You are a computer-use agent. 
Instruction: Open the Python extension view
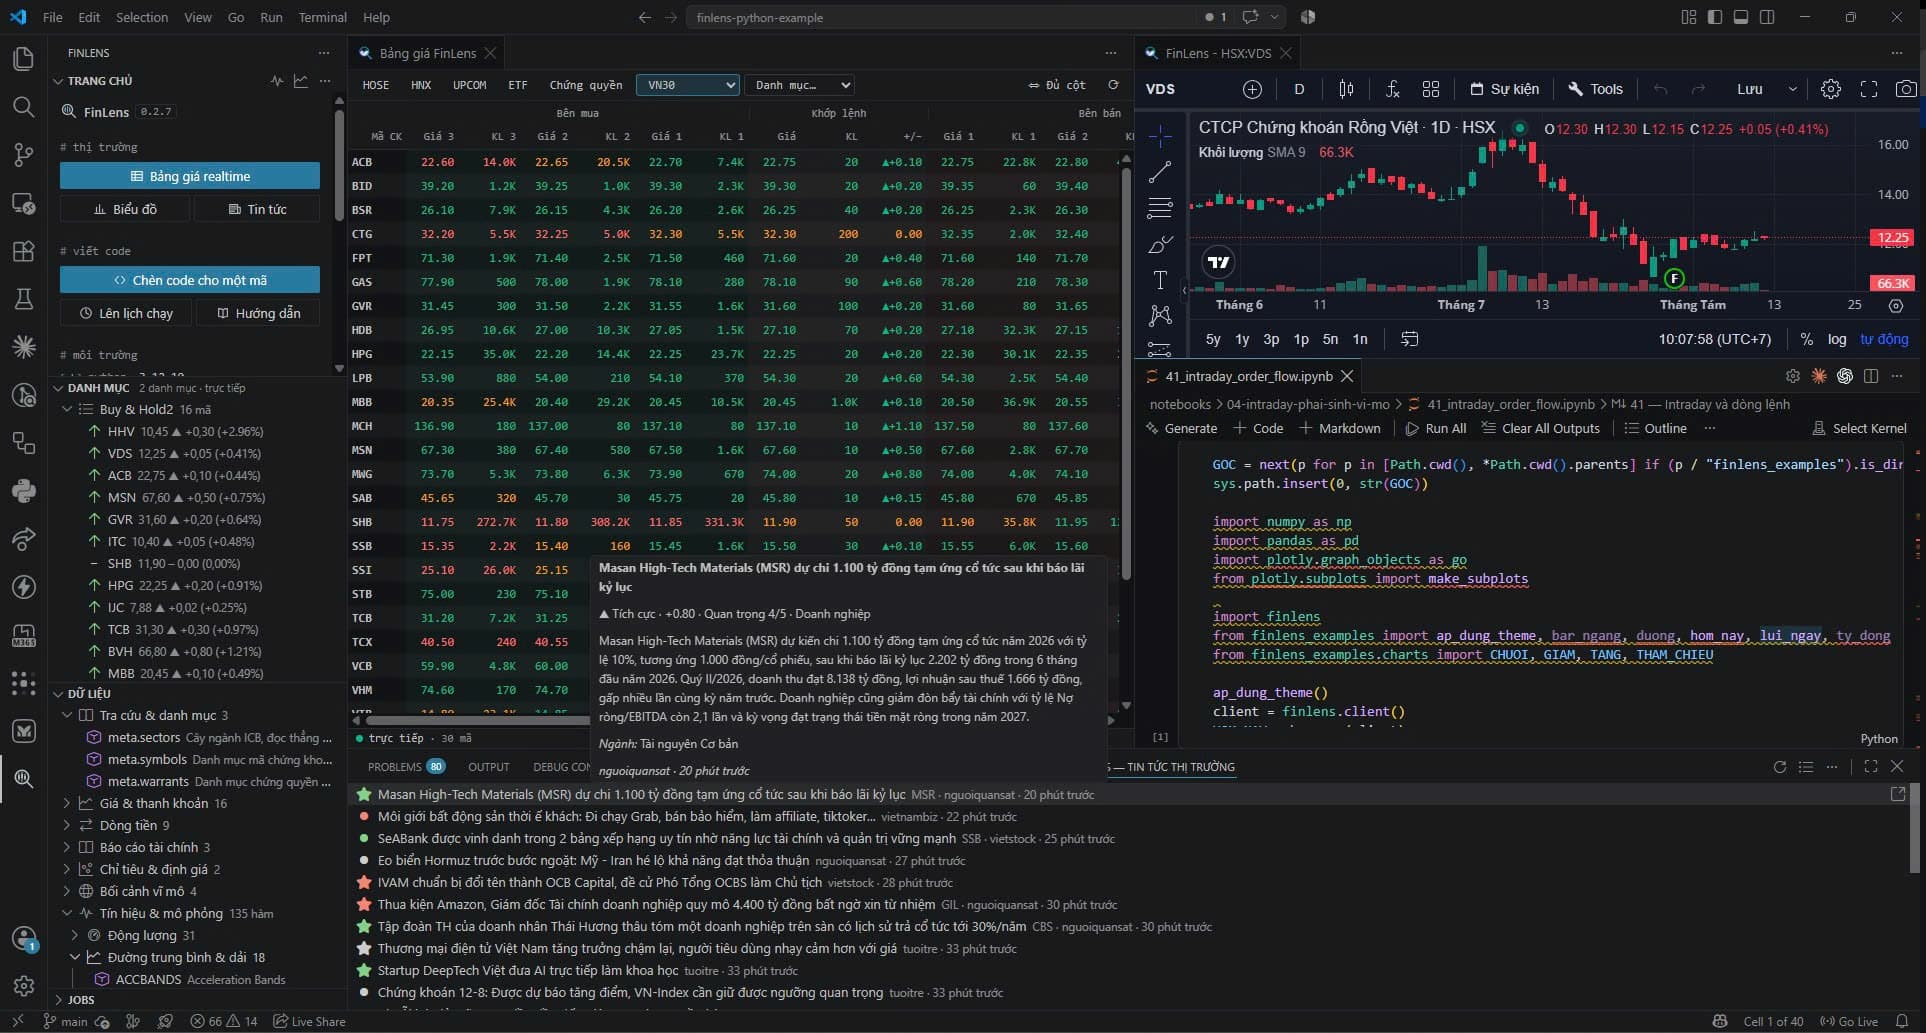(x=23, y=491)
